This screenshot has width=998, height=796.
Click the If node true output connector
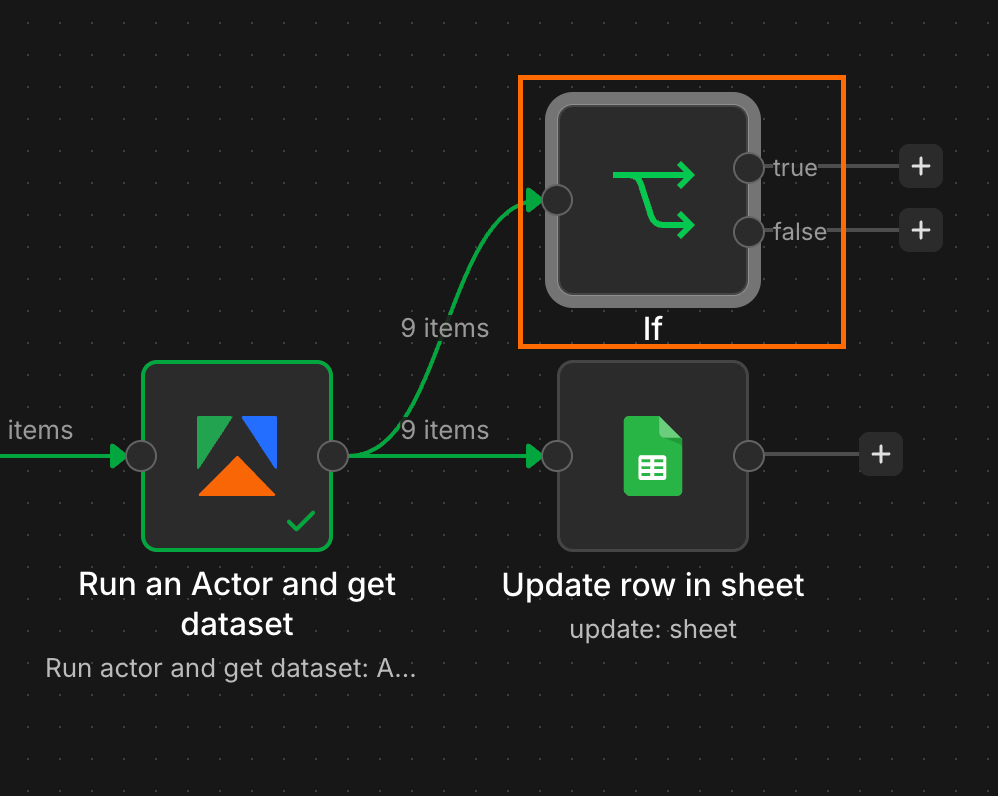tap(748, 168)
